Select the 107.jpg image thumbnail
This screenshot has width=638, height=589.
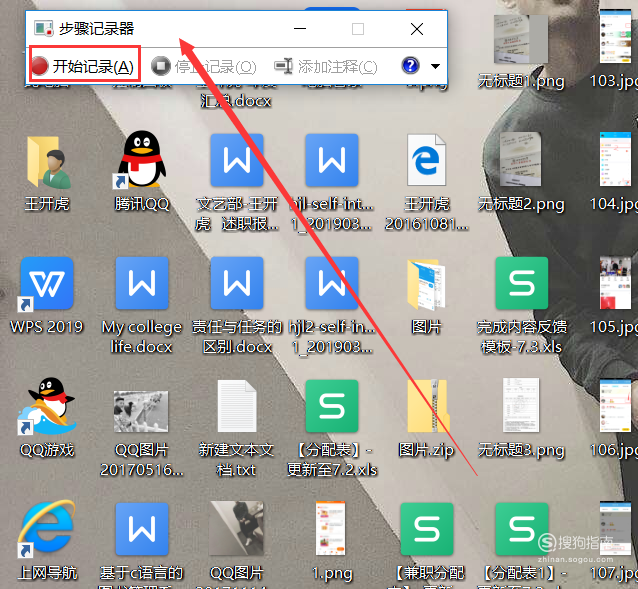[x=615, y=529]
